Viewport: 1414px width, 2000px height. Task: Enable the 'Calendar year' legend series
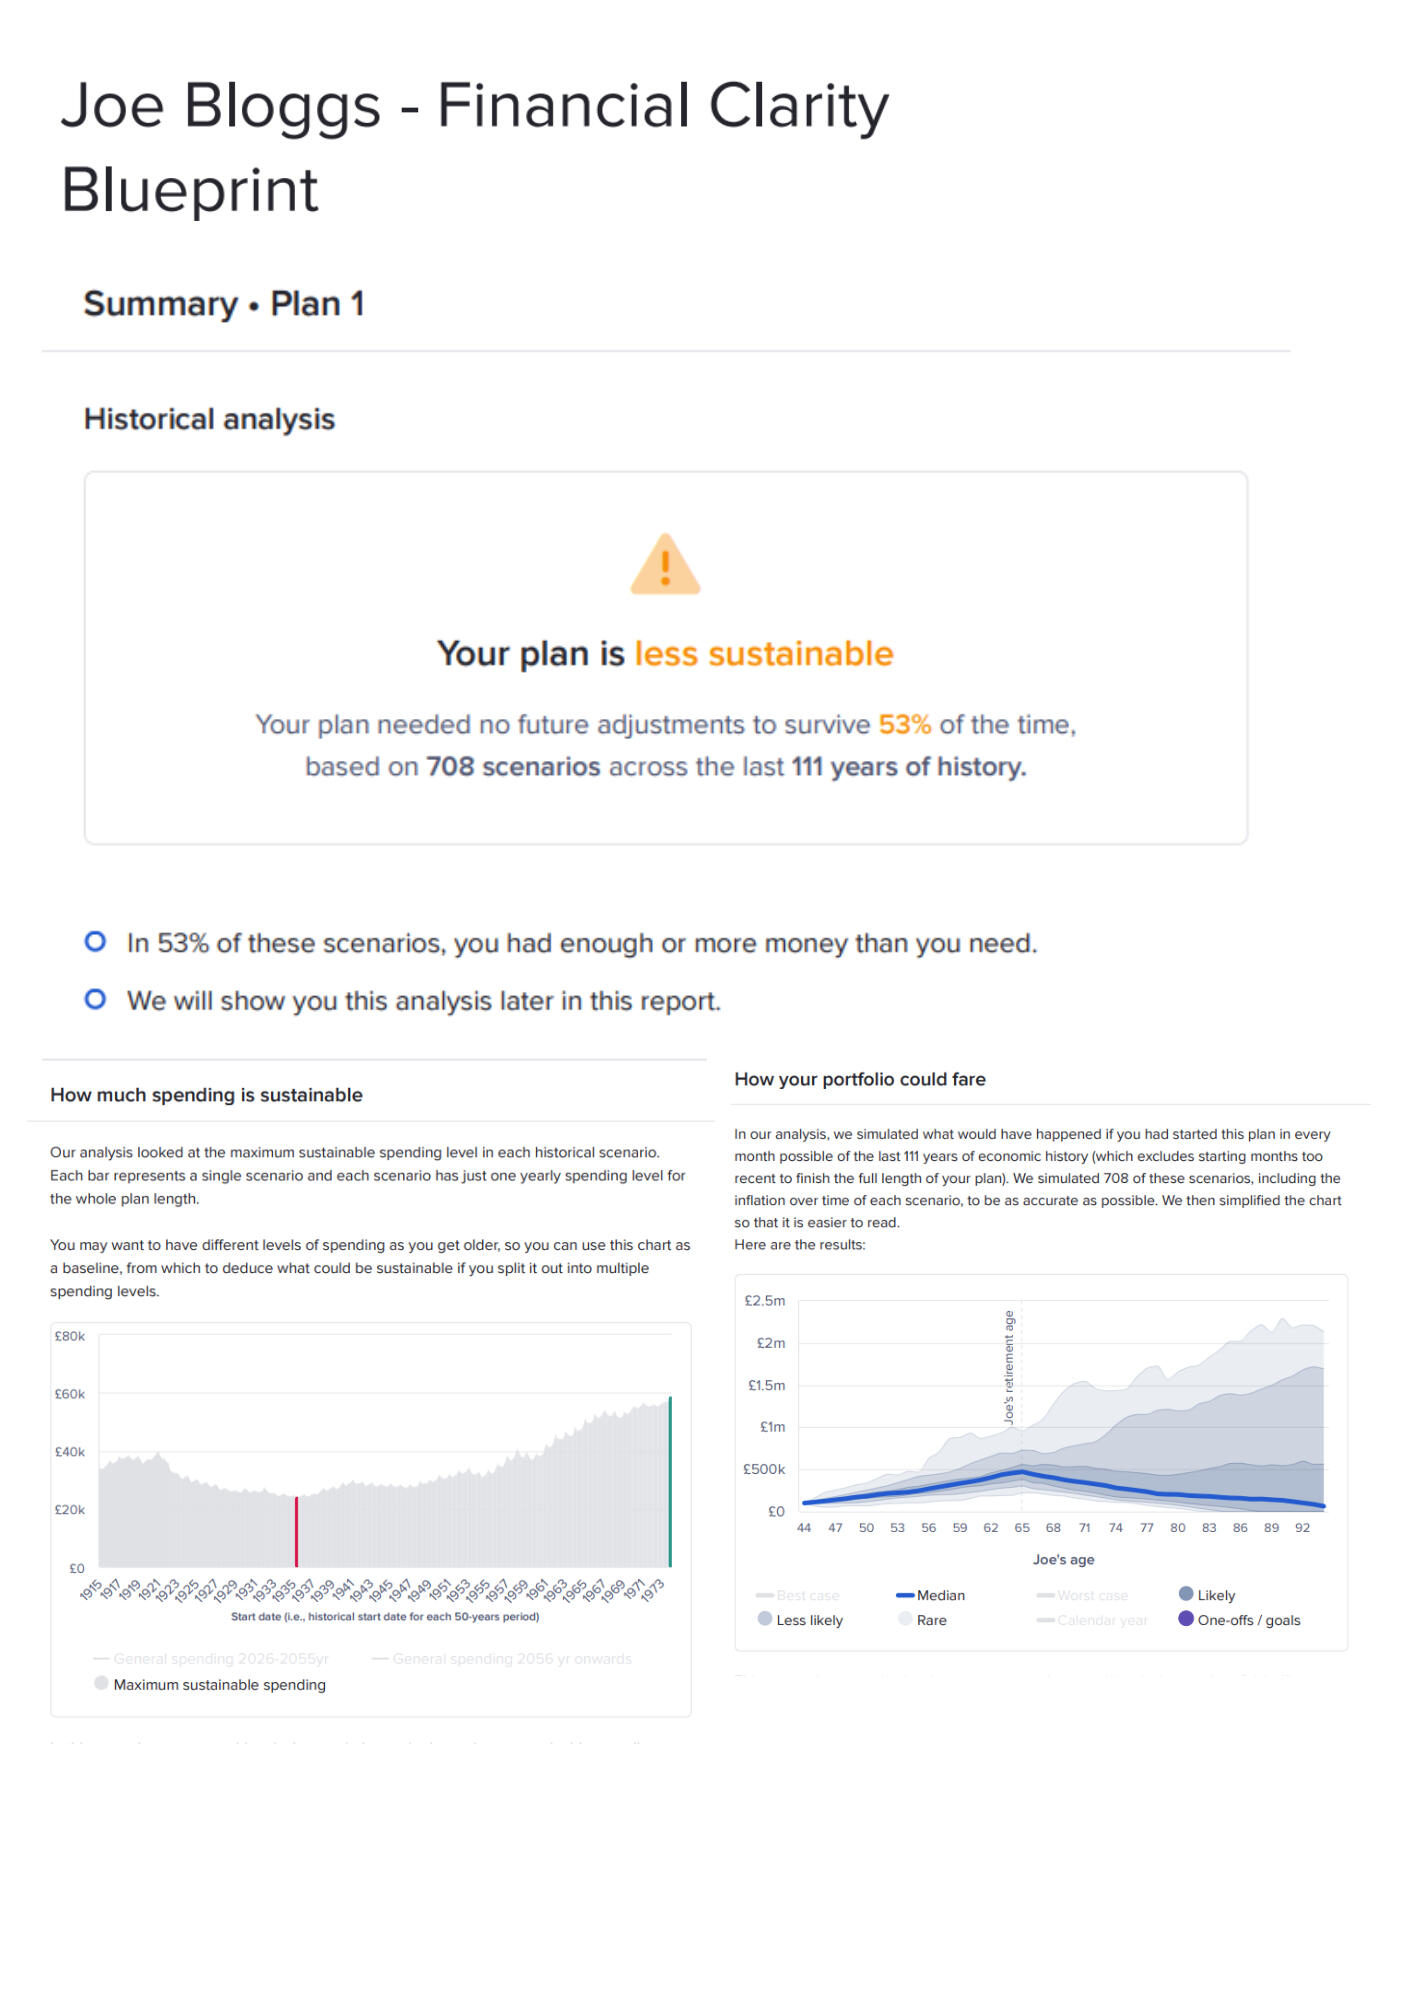(x=1092, y=1620)
